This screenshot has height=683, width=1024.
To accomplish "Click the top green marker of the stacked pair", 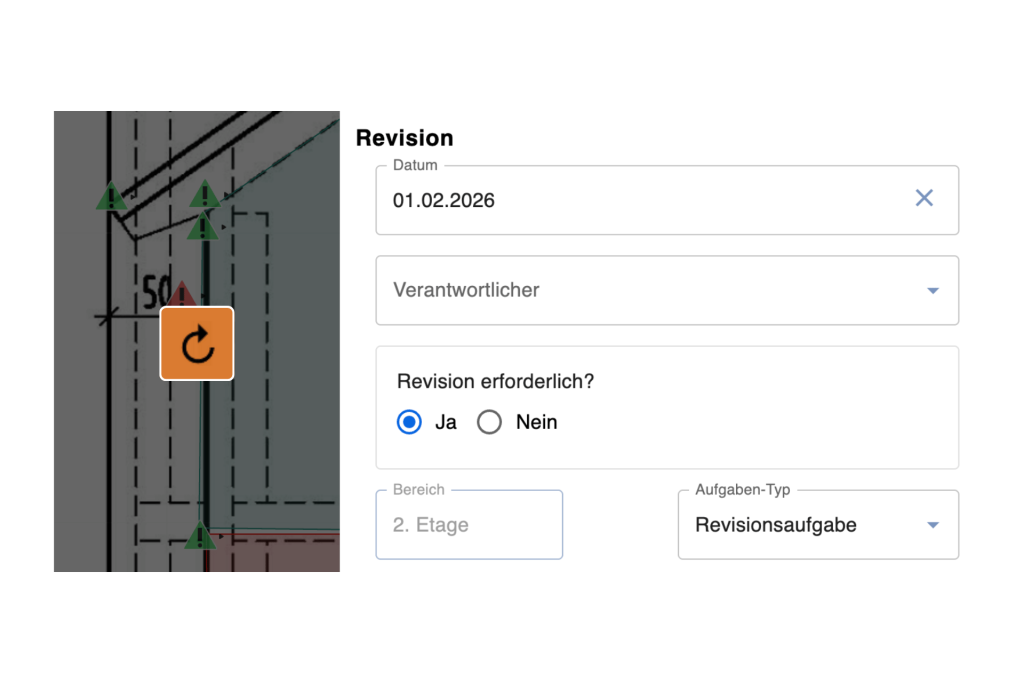I will tap(206, 196).
